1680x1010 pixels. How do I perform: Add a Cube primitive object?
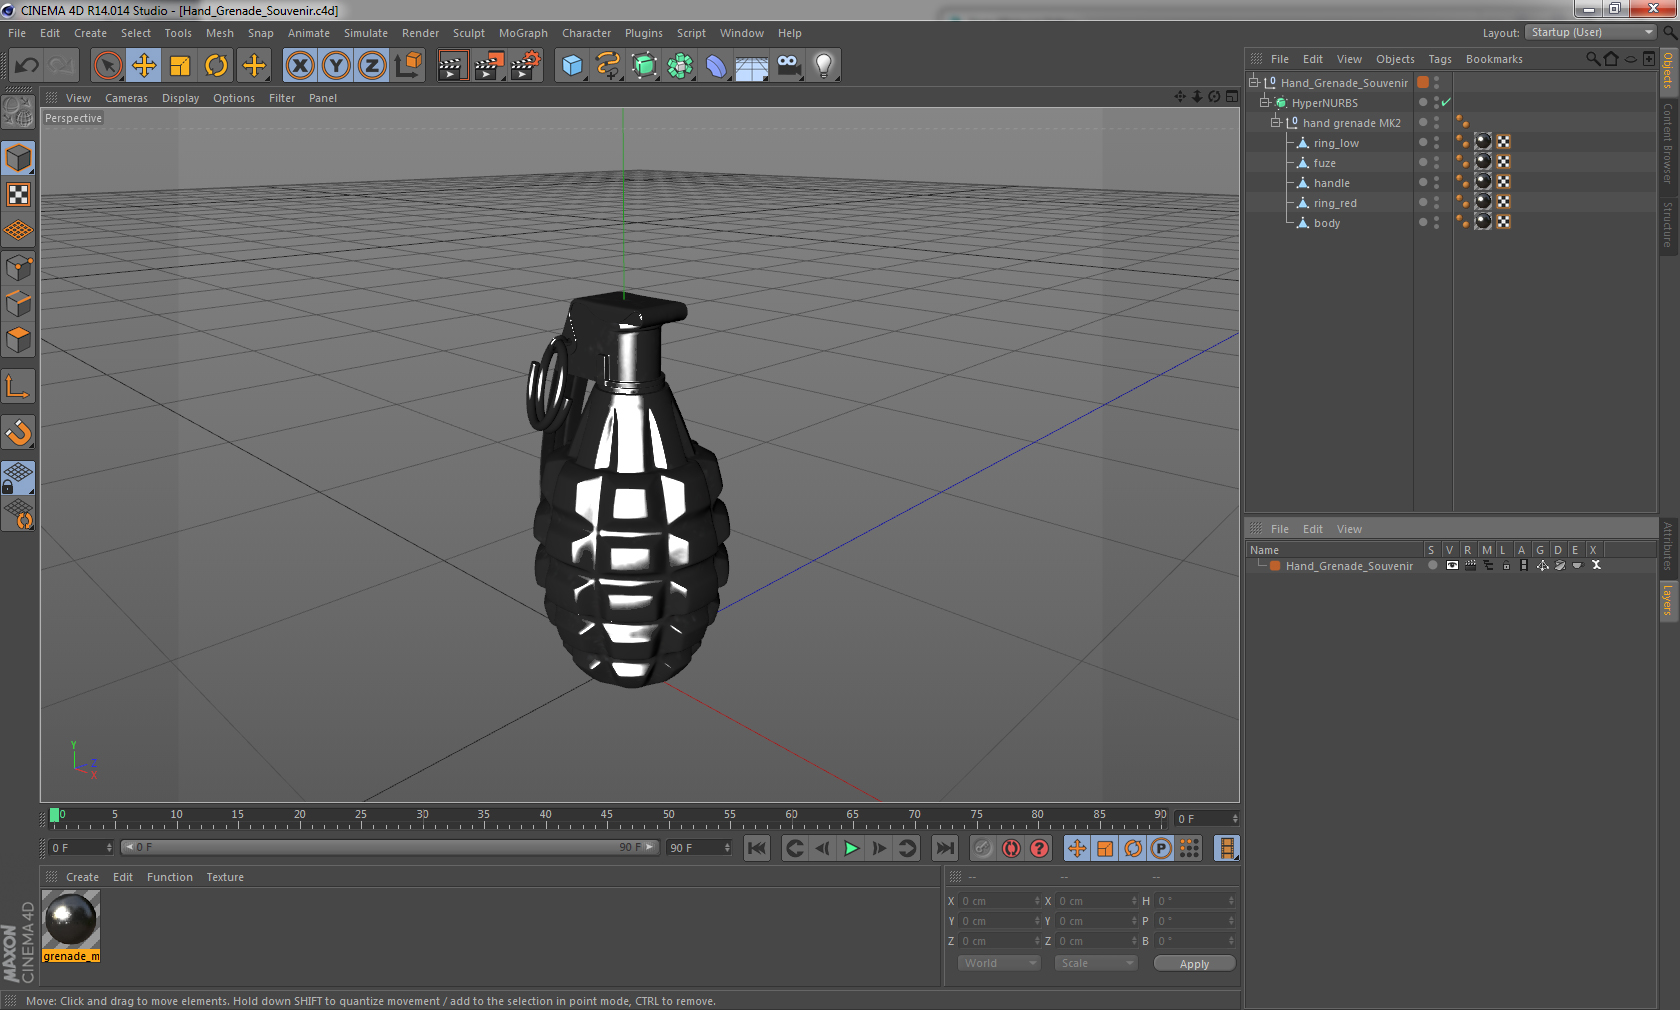[x=572, y=66]
